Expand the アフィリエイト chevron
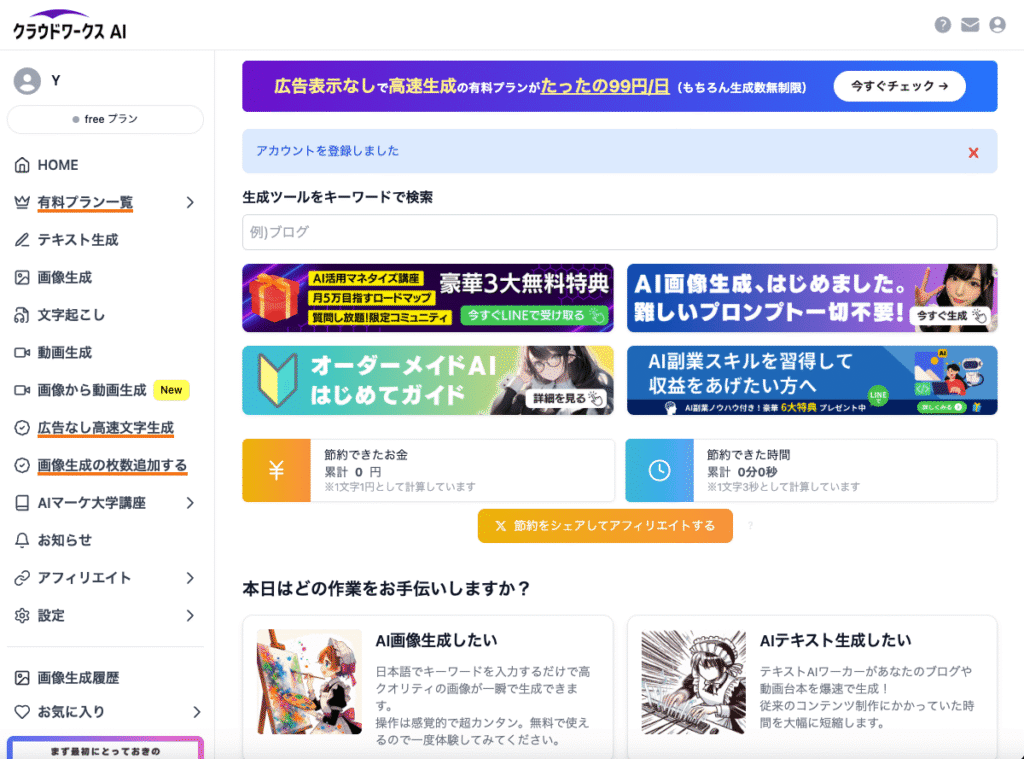The width and height of the screenshot is (1024, 759). click(190, 578)
